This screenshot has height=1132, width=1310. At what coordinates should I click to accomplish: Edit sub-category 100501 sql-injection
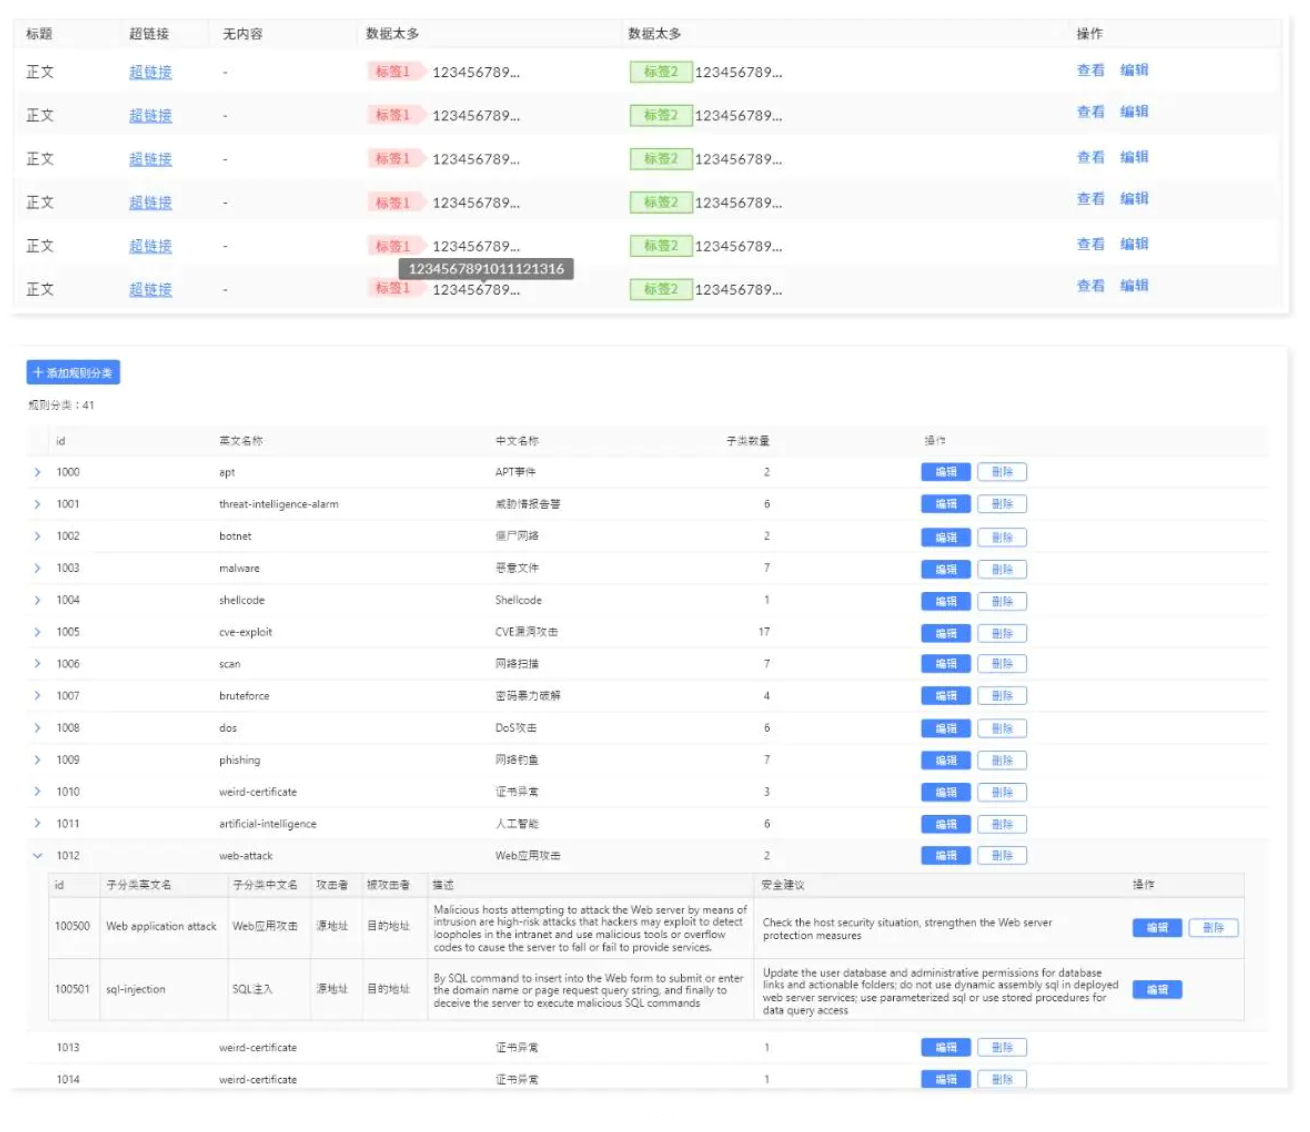click(x=1157, y=990)
